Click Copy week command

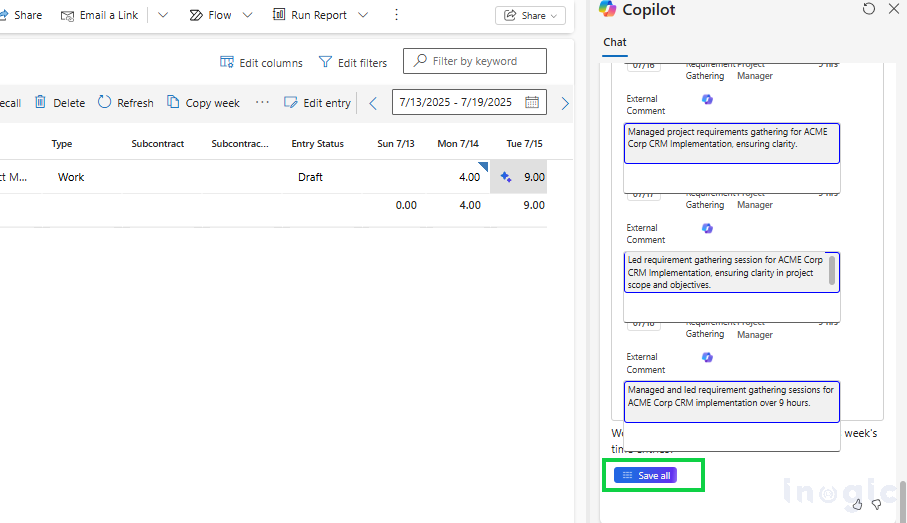pyautogui.click(x=203, y=102)
